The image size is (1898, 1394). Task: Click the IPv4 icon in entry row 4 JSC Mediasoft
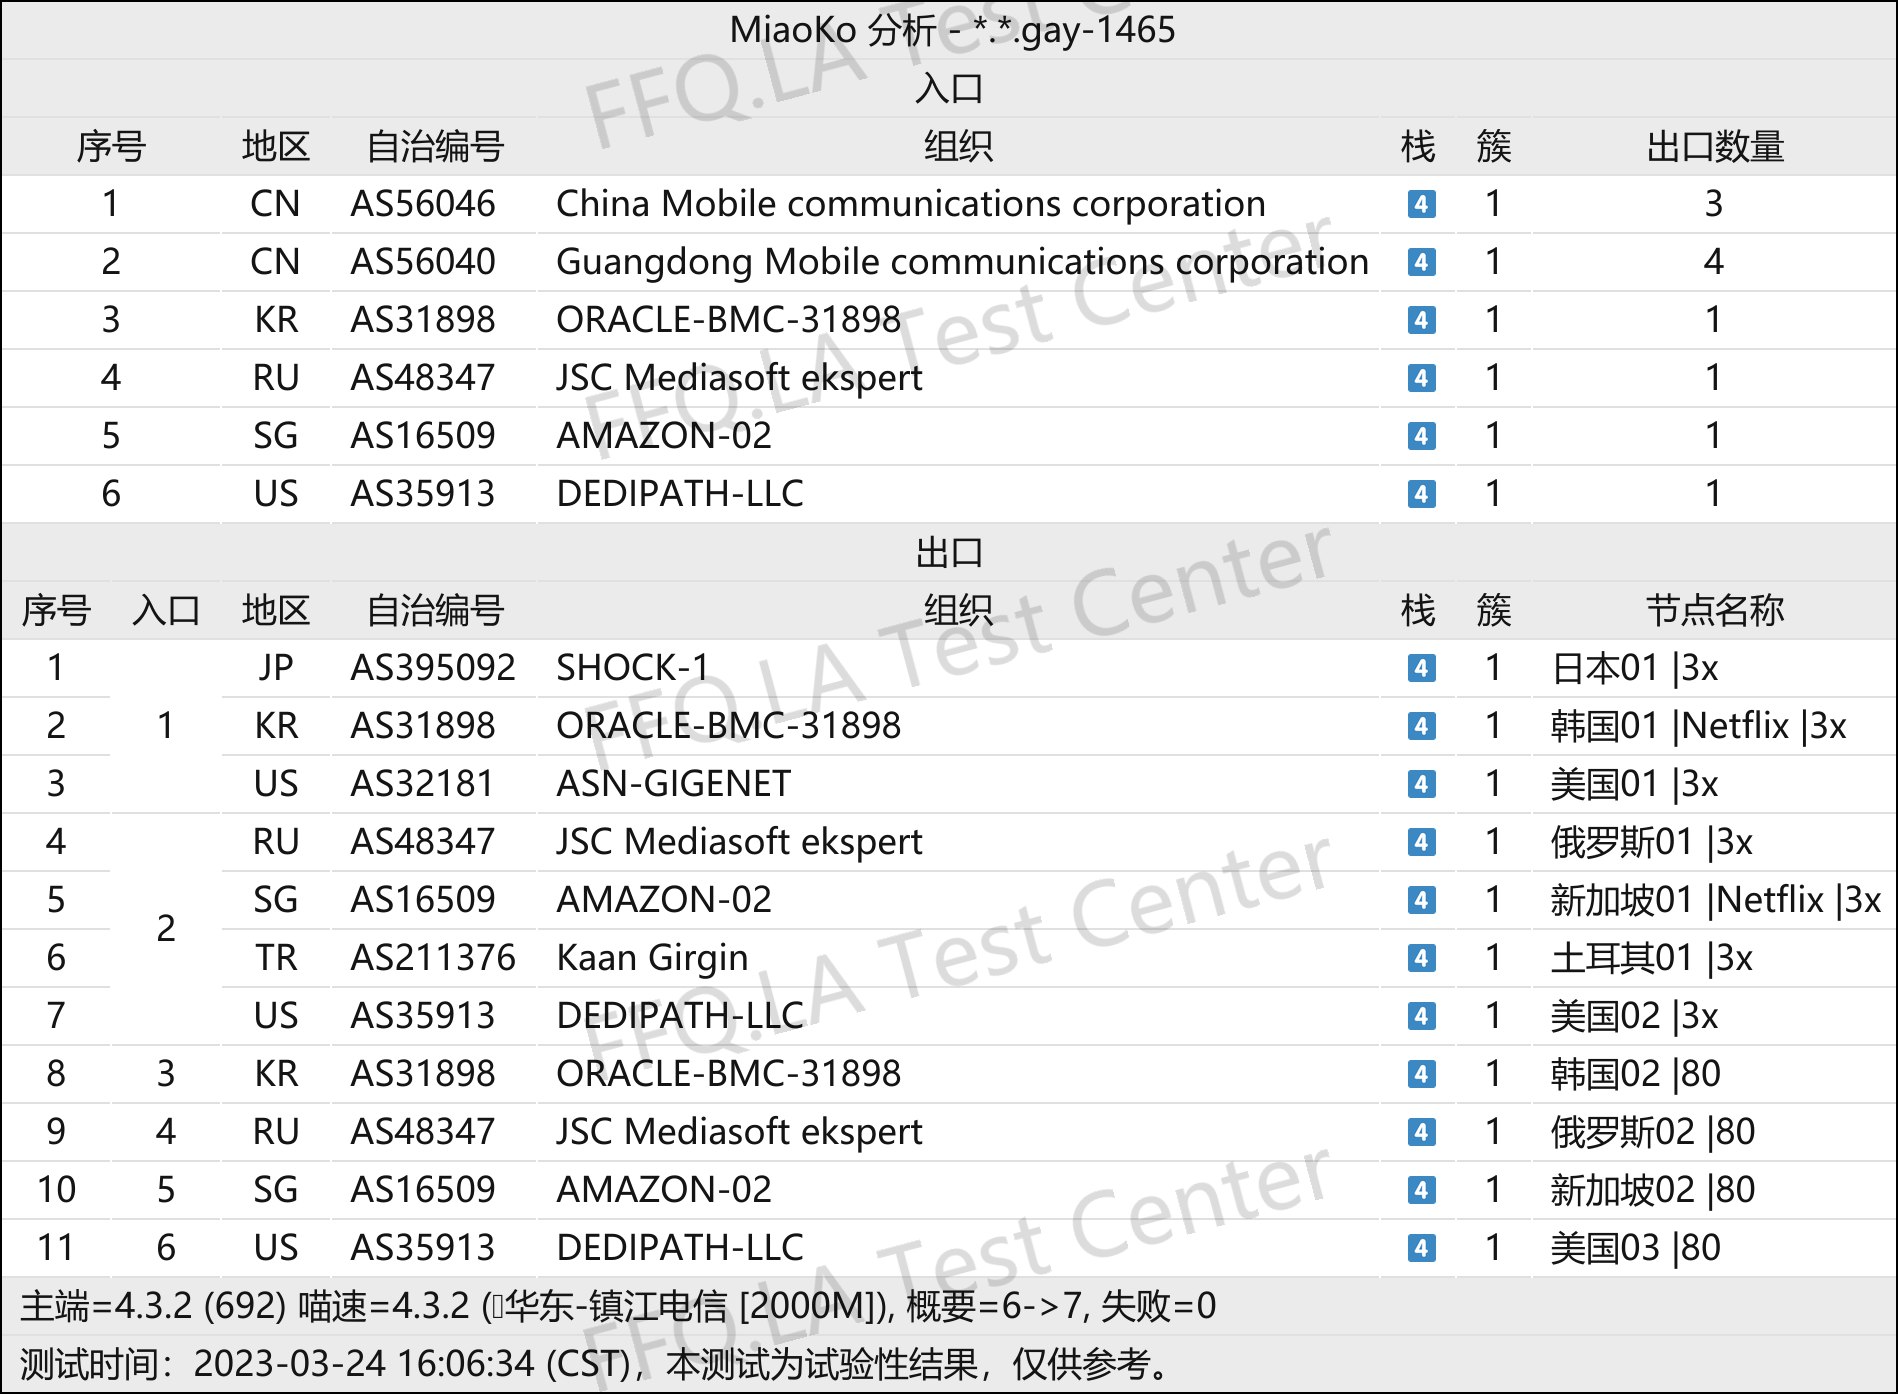(x=1421, y=378)
